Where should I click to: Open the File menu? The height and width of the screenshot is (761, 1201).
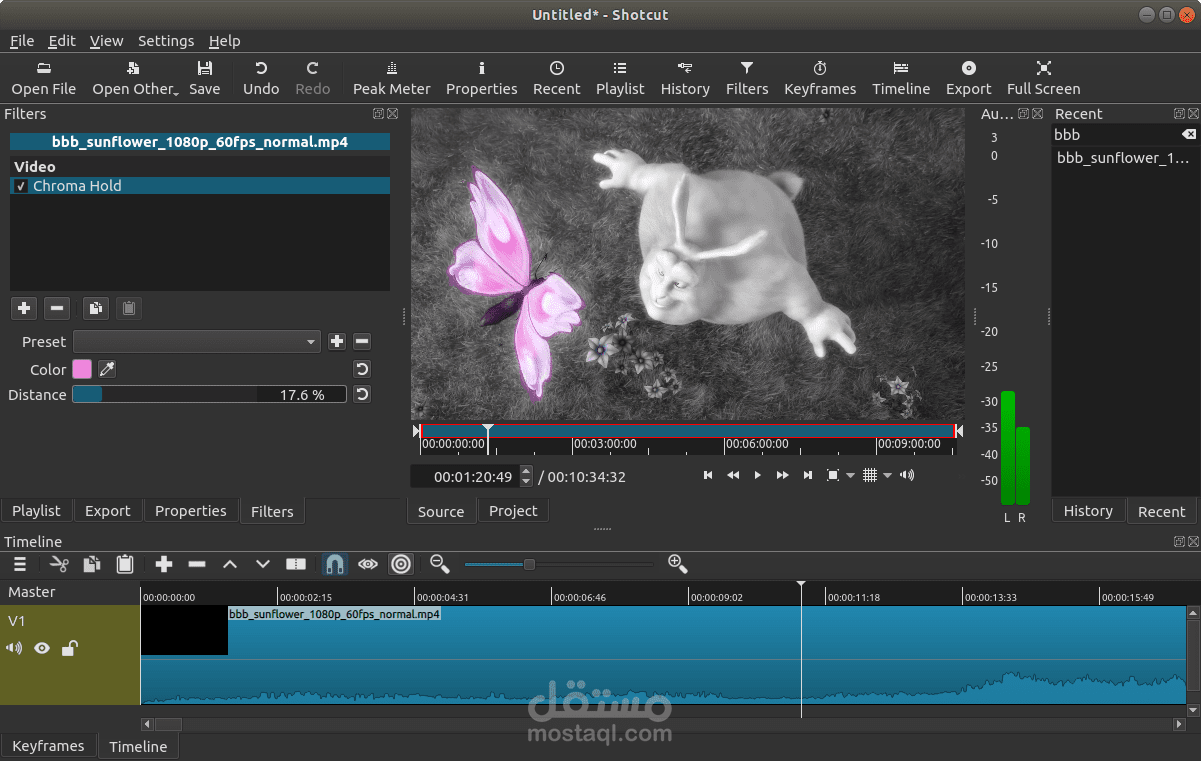pos(22,41)
